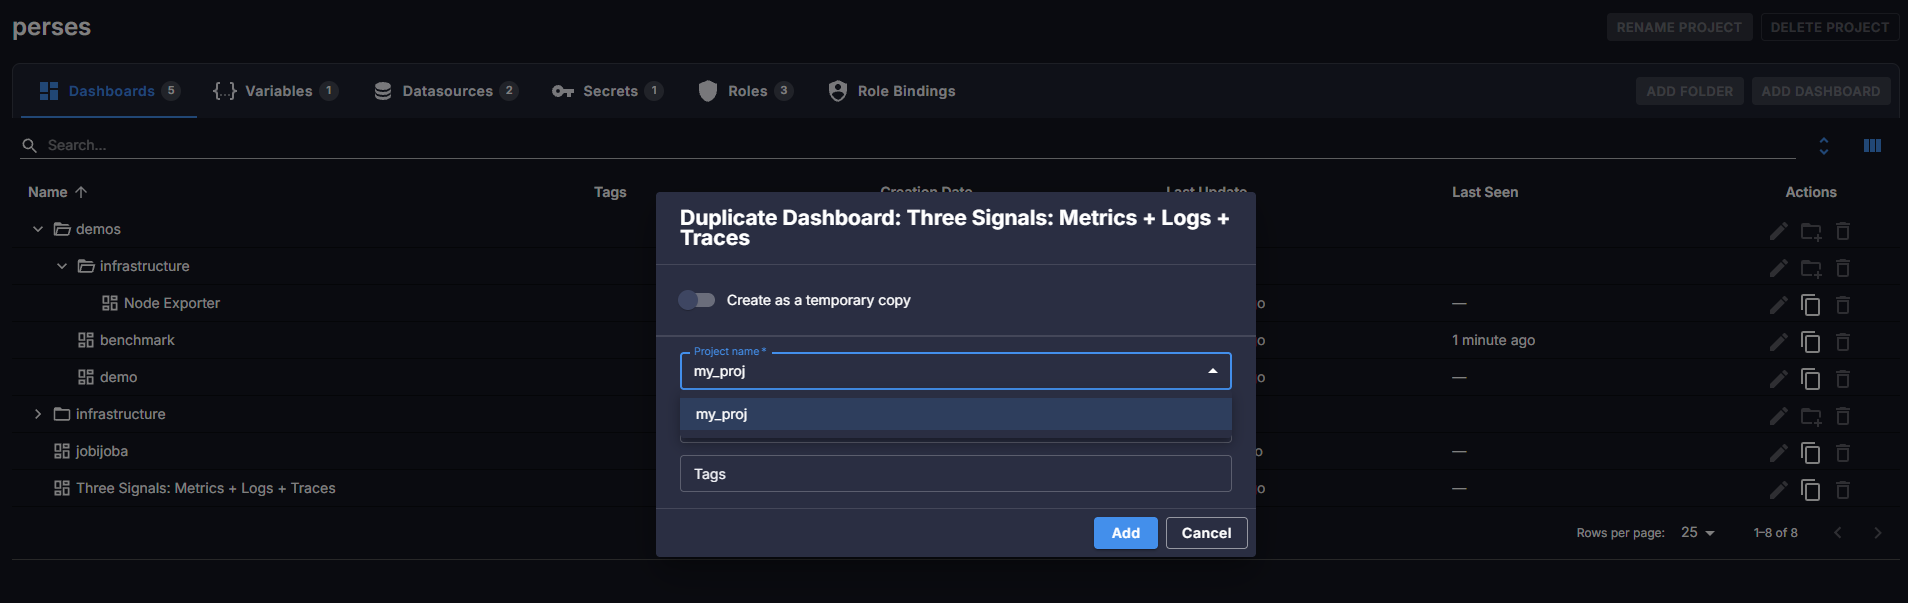Open the Project name combo box
The height and width of the screenshot is (603, 1908).
pos(955,371)
